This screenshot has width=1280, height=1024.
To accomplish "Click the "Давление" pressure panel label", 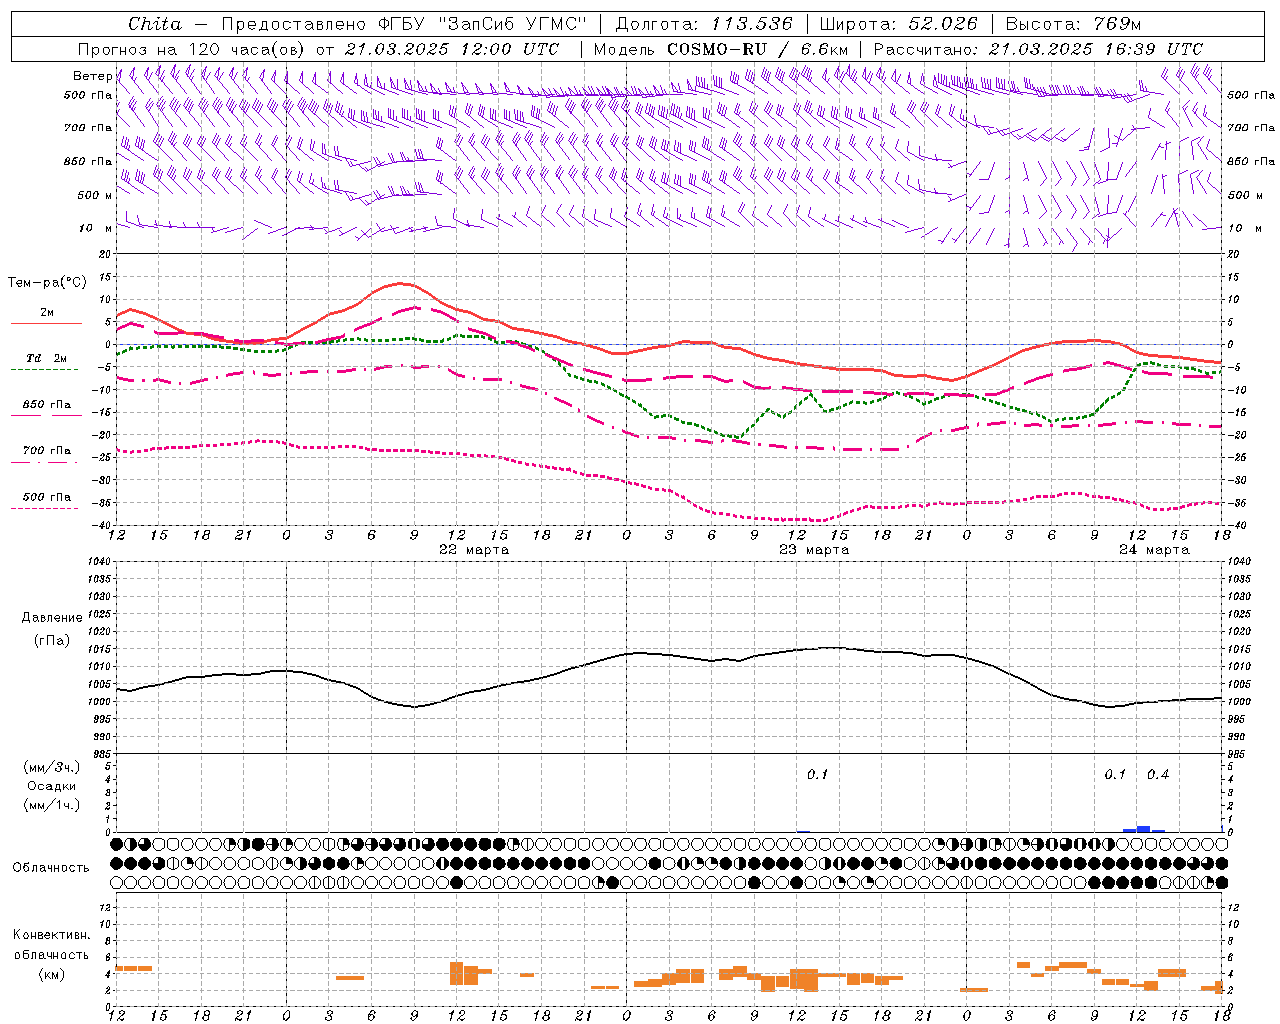I will click(52, 618).
